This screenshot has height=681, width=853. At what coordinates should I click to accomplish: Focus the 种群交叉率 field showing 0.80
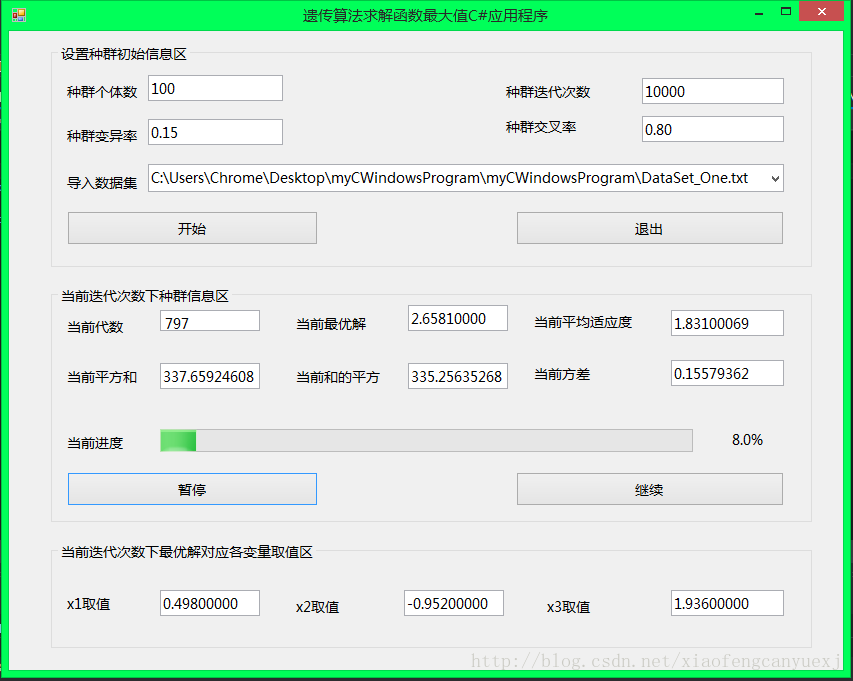coord(713,129)
